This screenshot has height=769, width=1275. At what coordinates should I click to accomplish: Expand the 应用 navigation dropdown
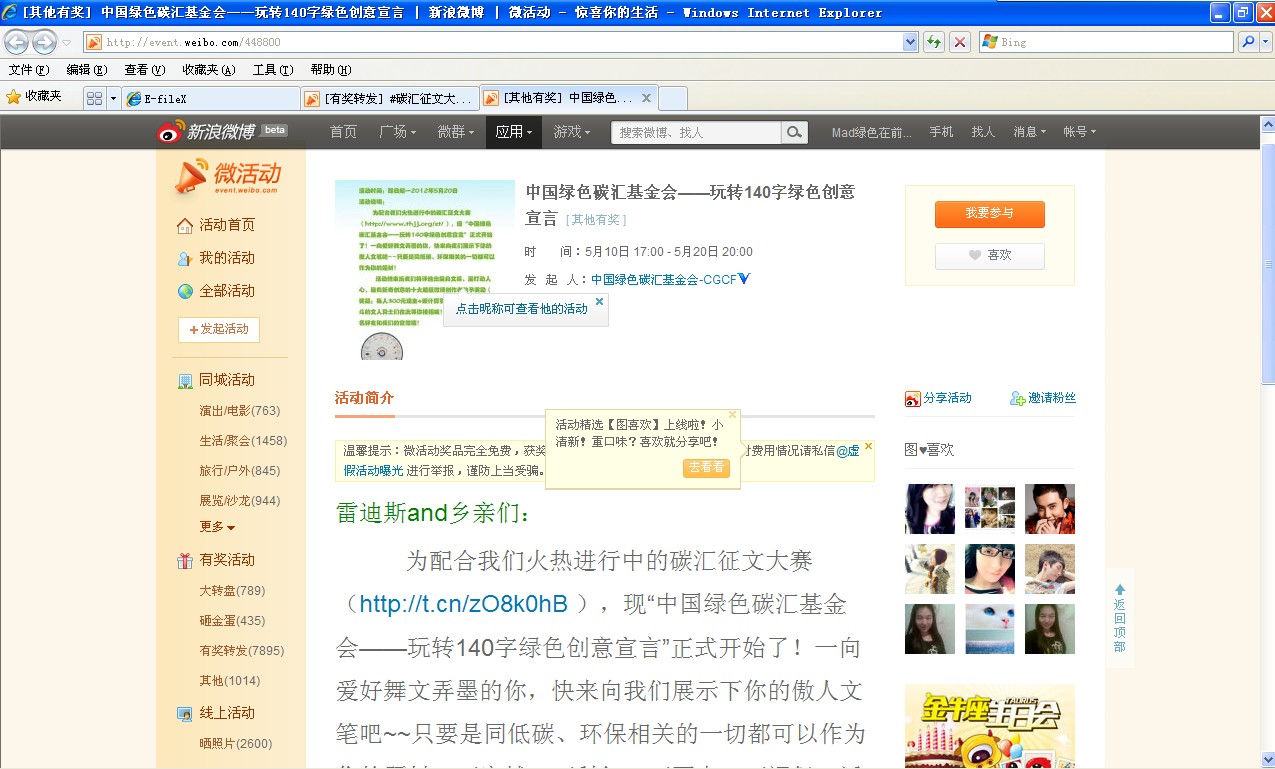point(513,132)
